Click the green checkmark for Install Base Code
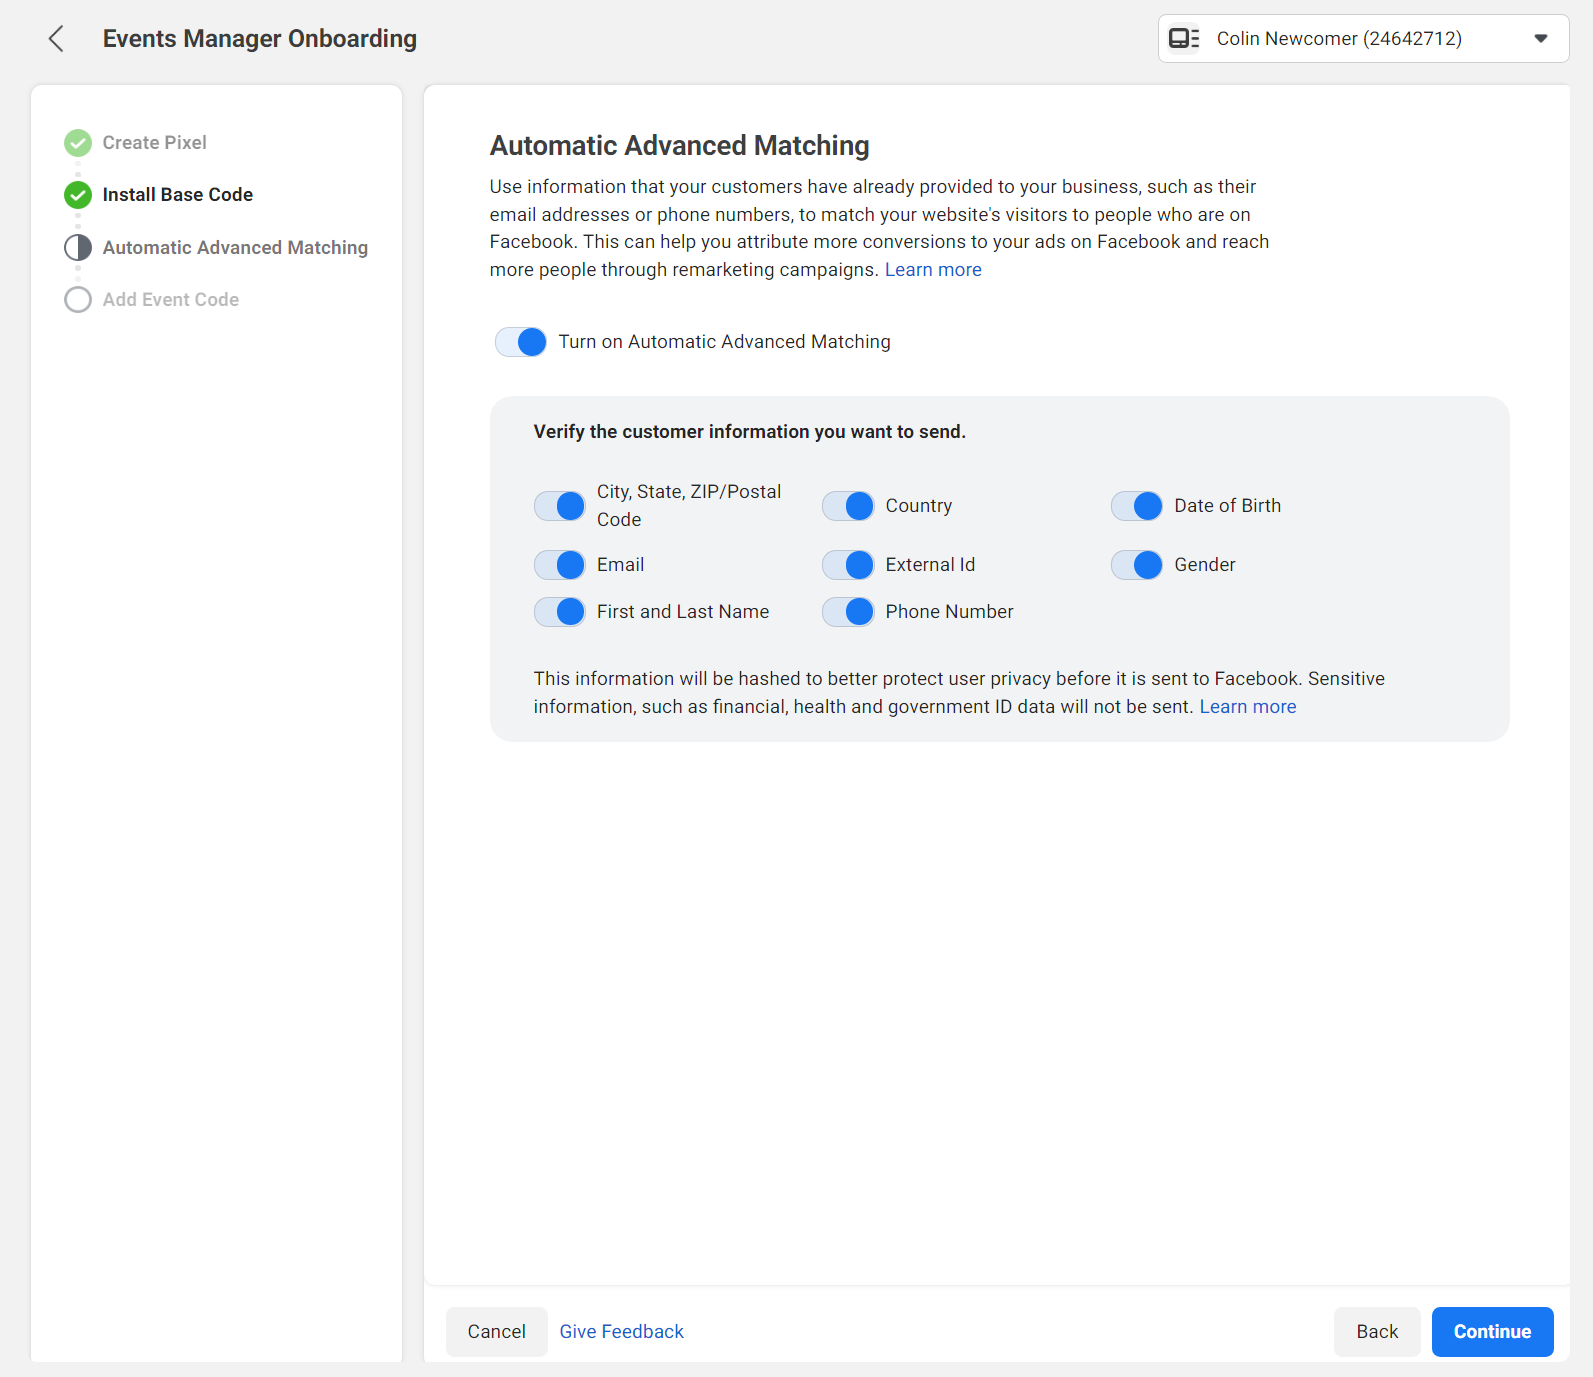 78,195
